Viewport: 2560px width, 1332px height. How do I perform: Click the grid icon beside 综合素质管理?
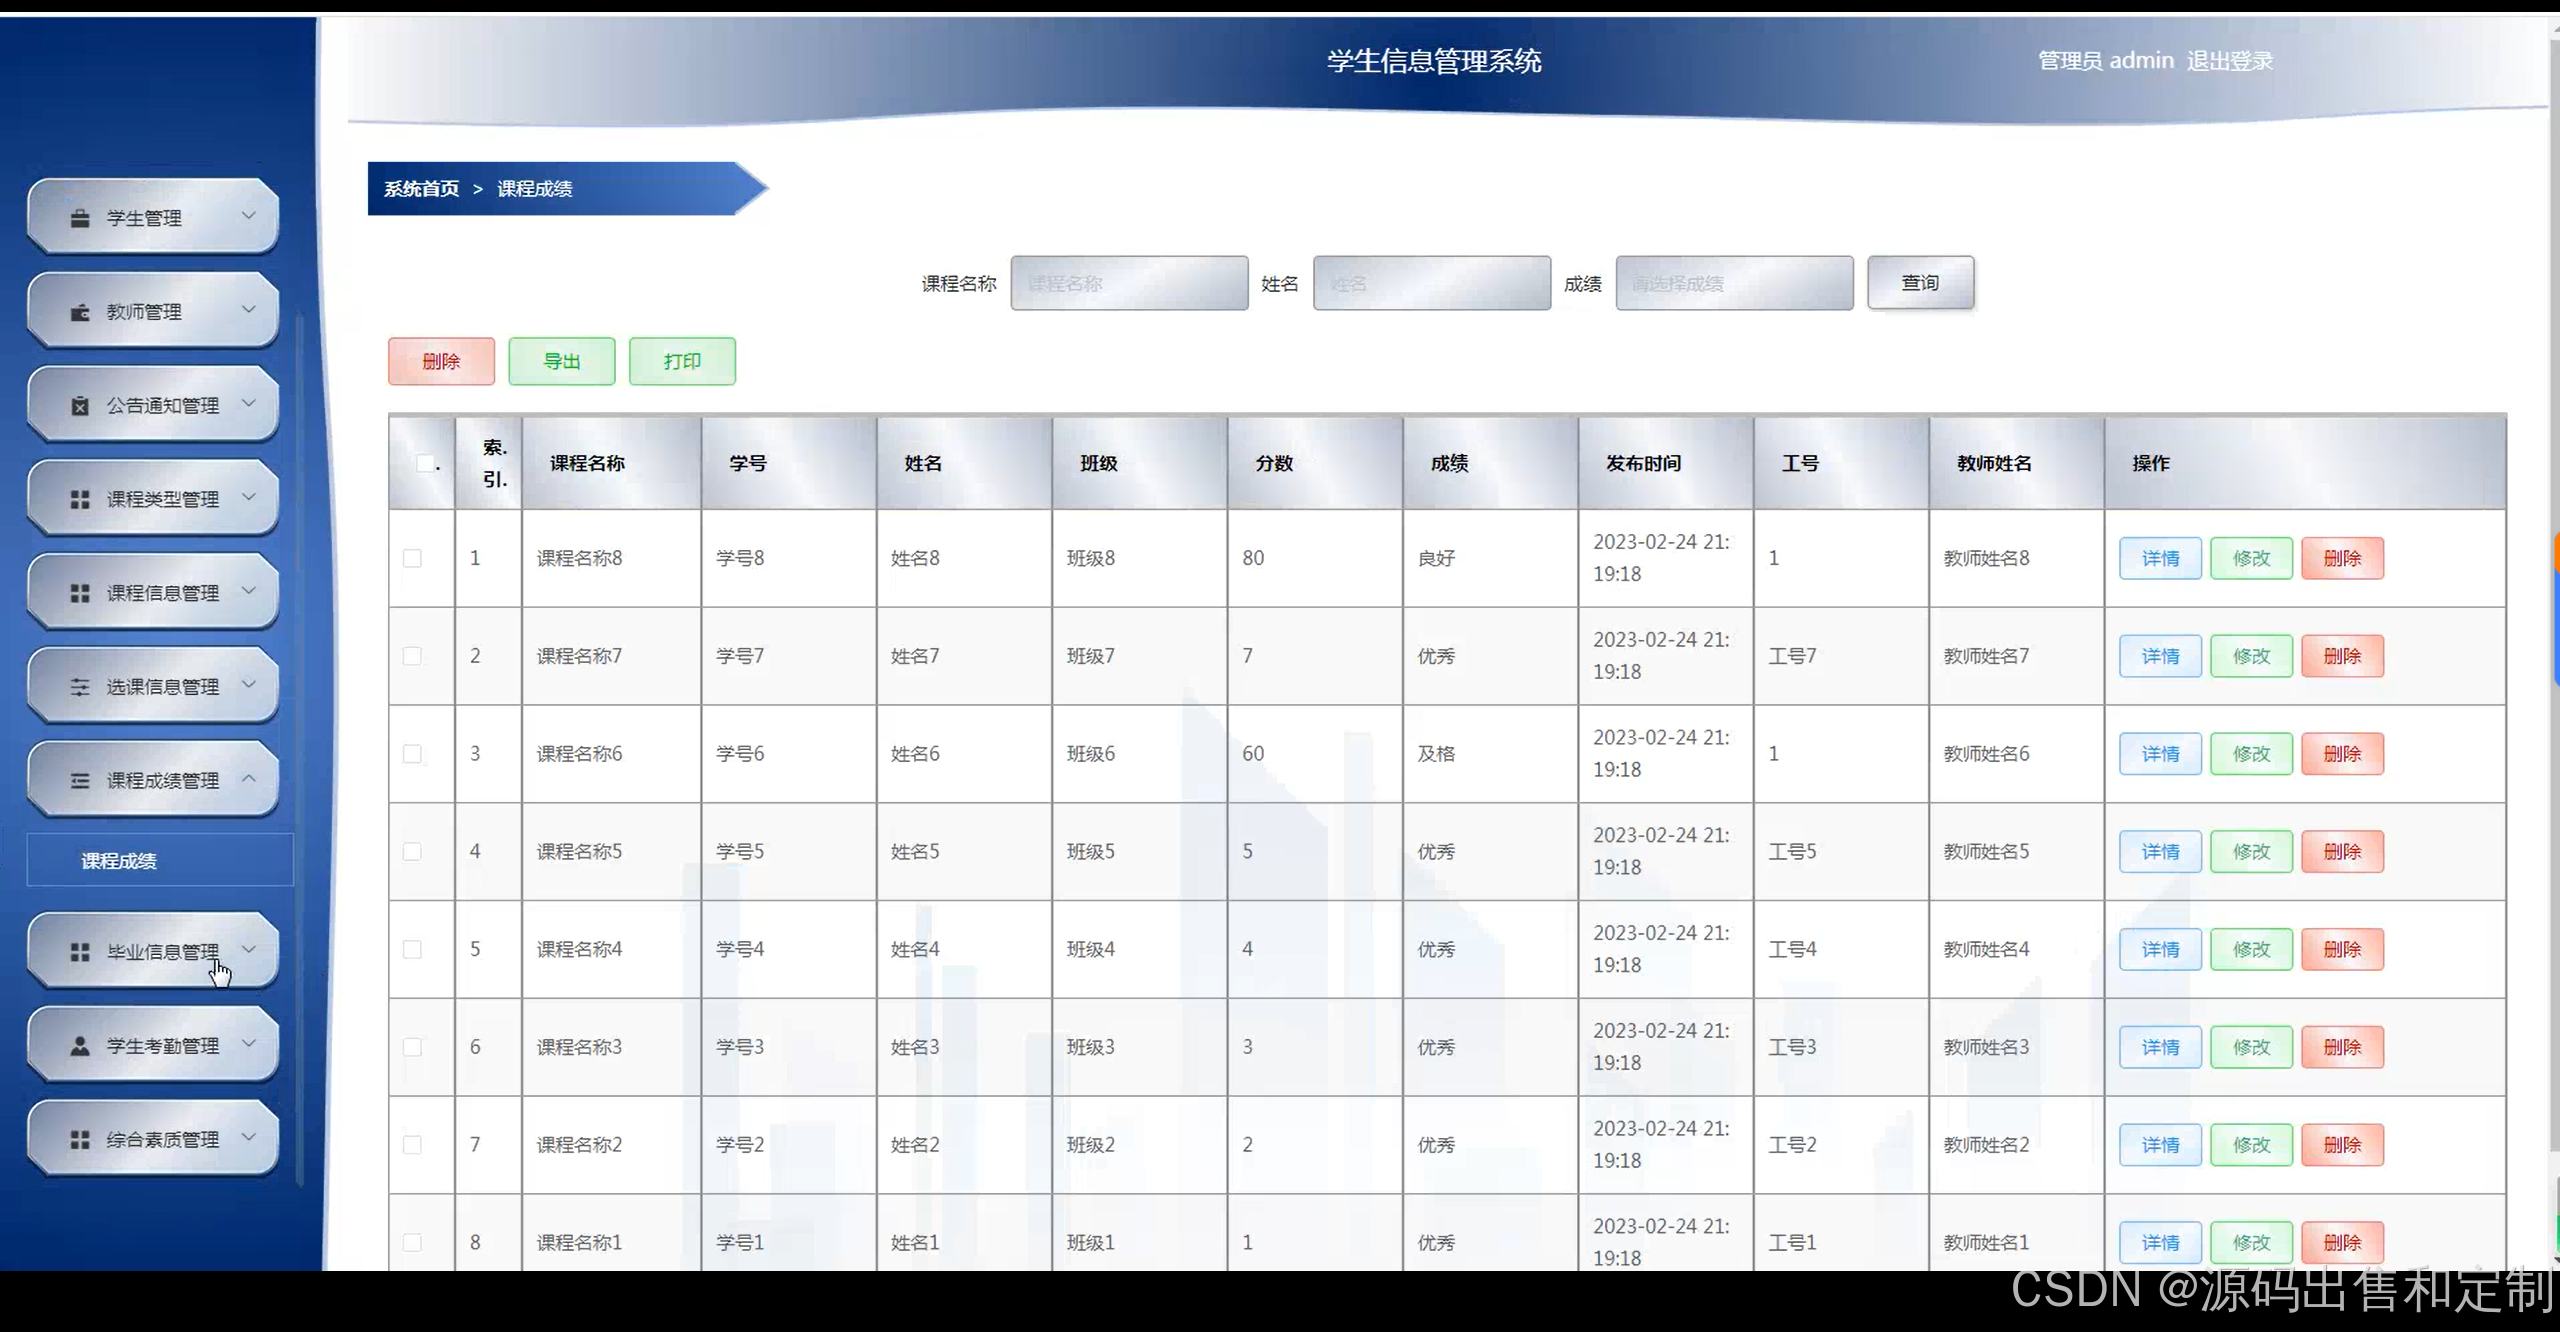pyautogui.click(x=80, y=1140)
